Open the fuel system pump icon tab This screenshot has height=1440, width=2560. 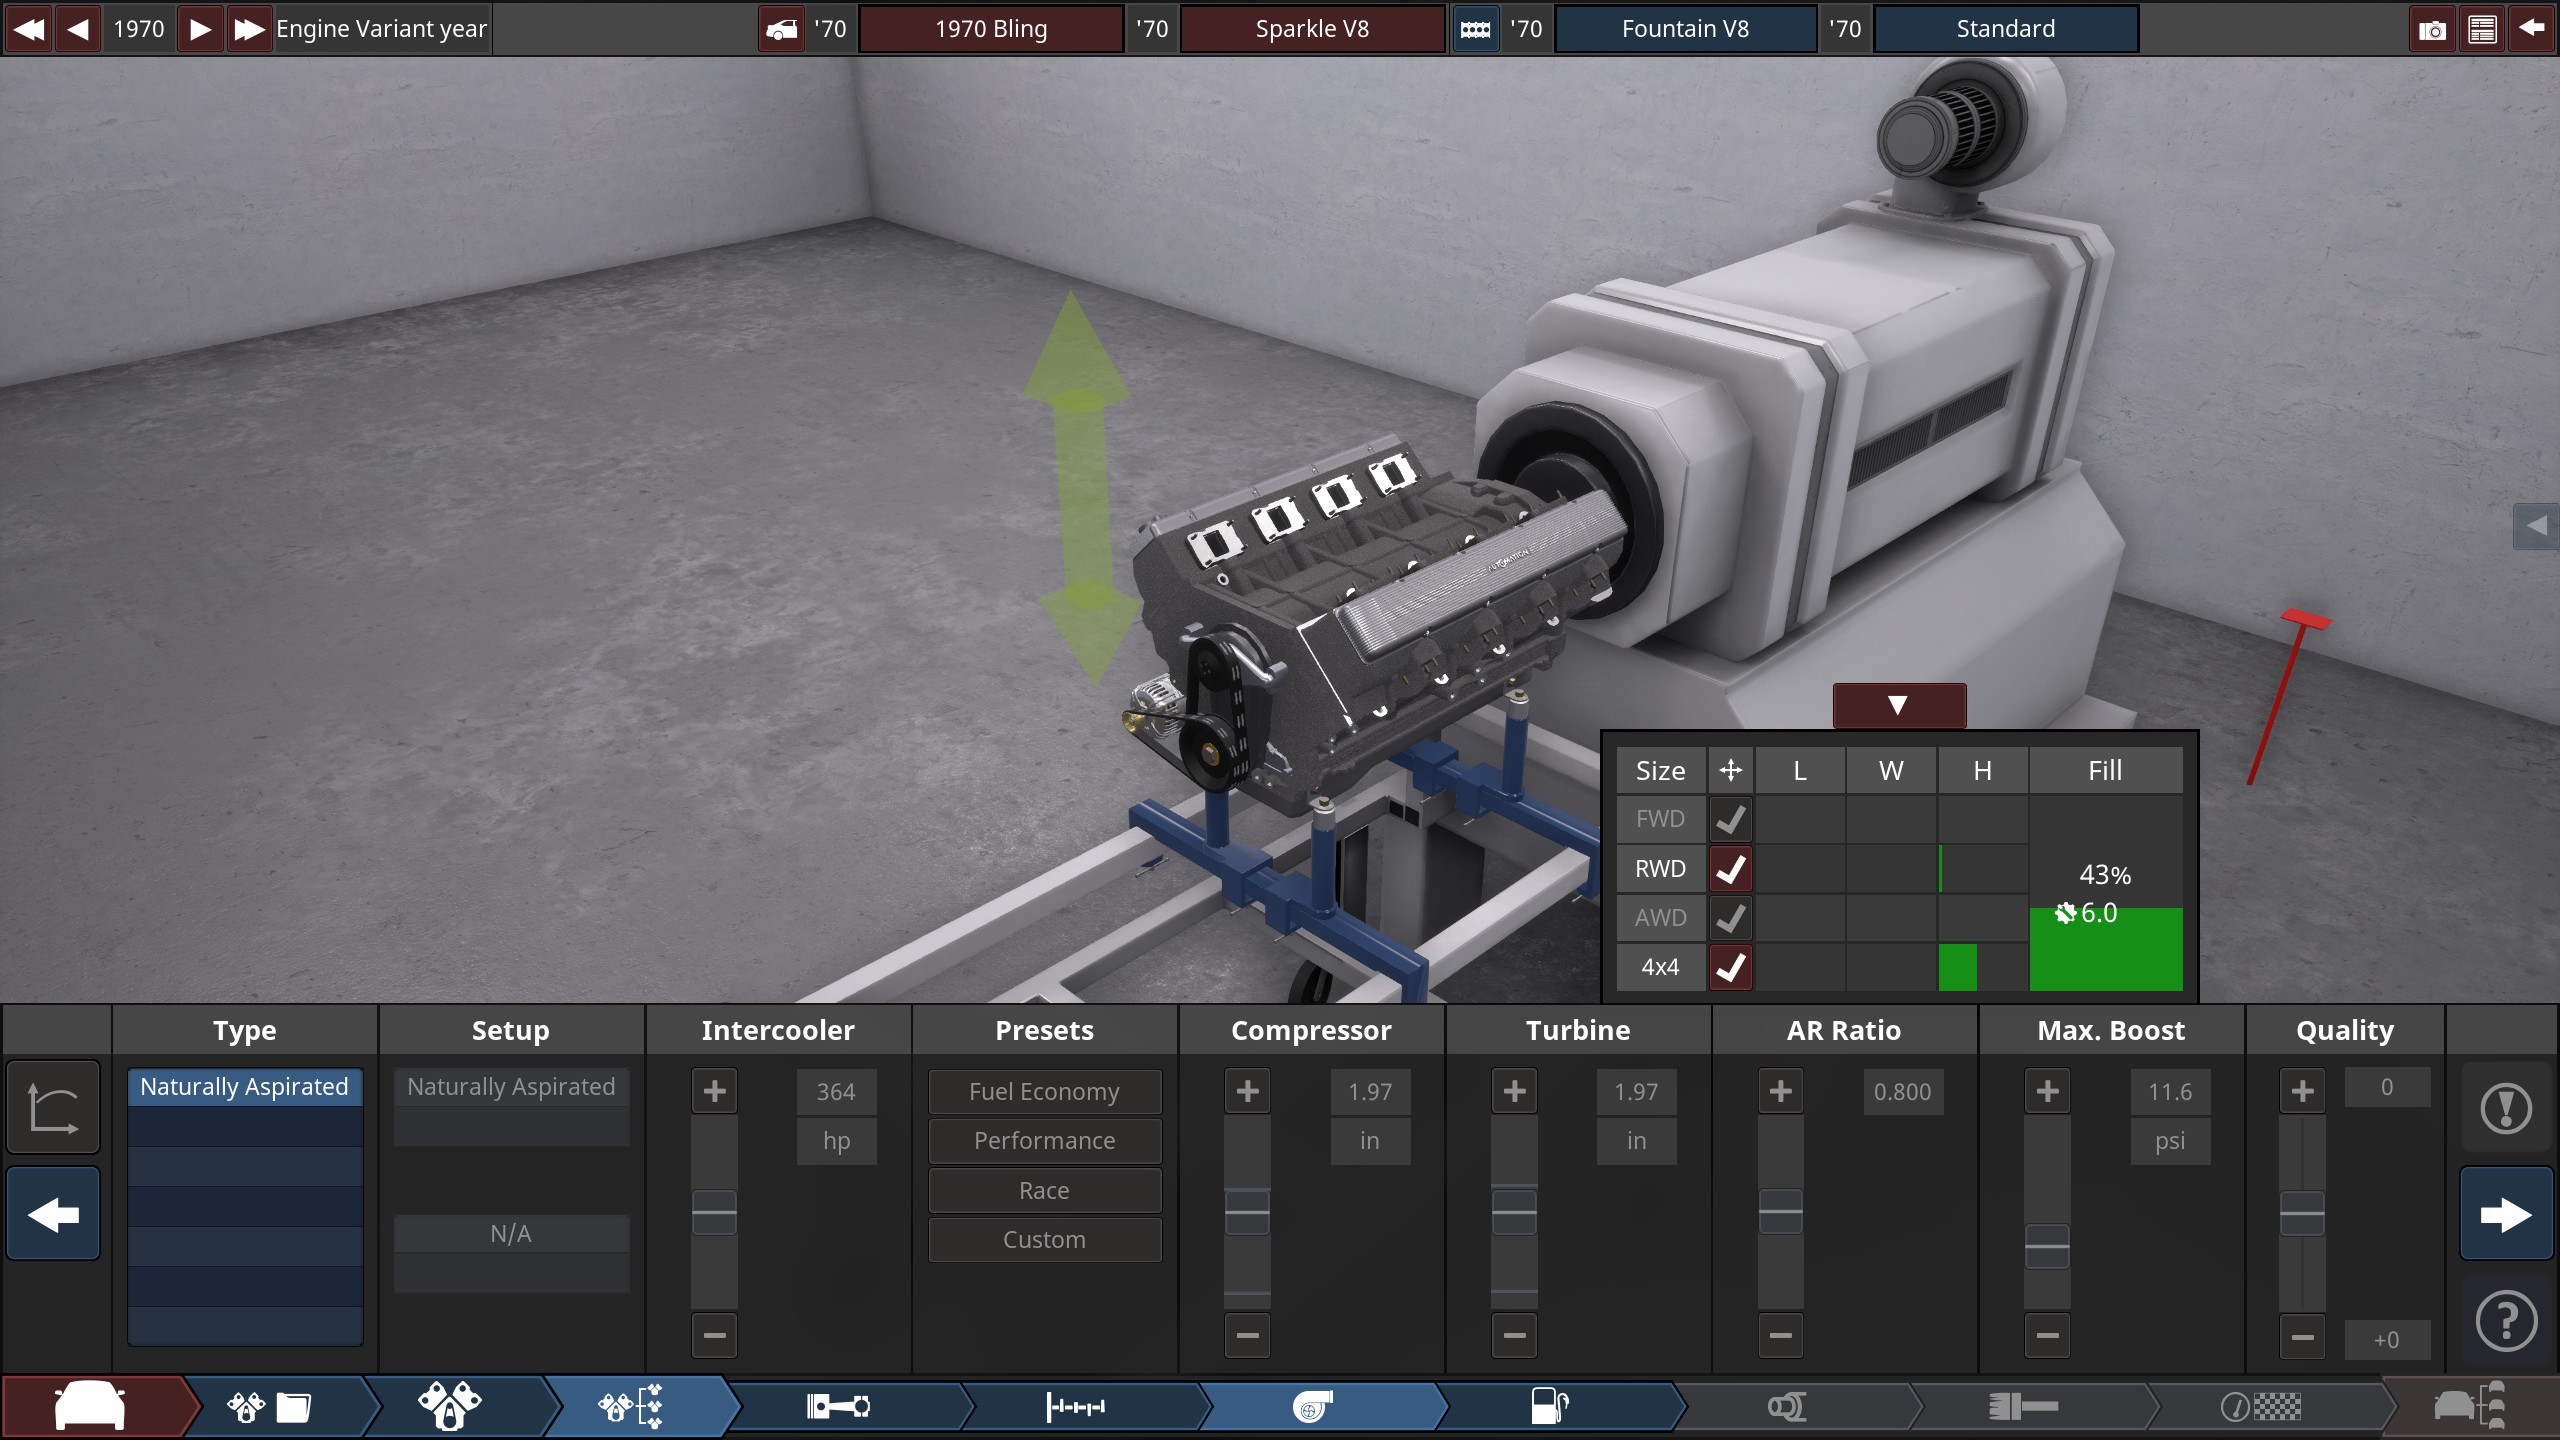click(x=1549, y=1407)
